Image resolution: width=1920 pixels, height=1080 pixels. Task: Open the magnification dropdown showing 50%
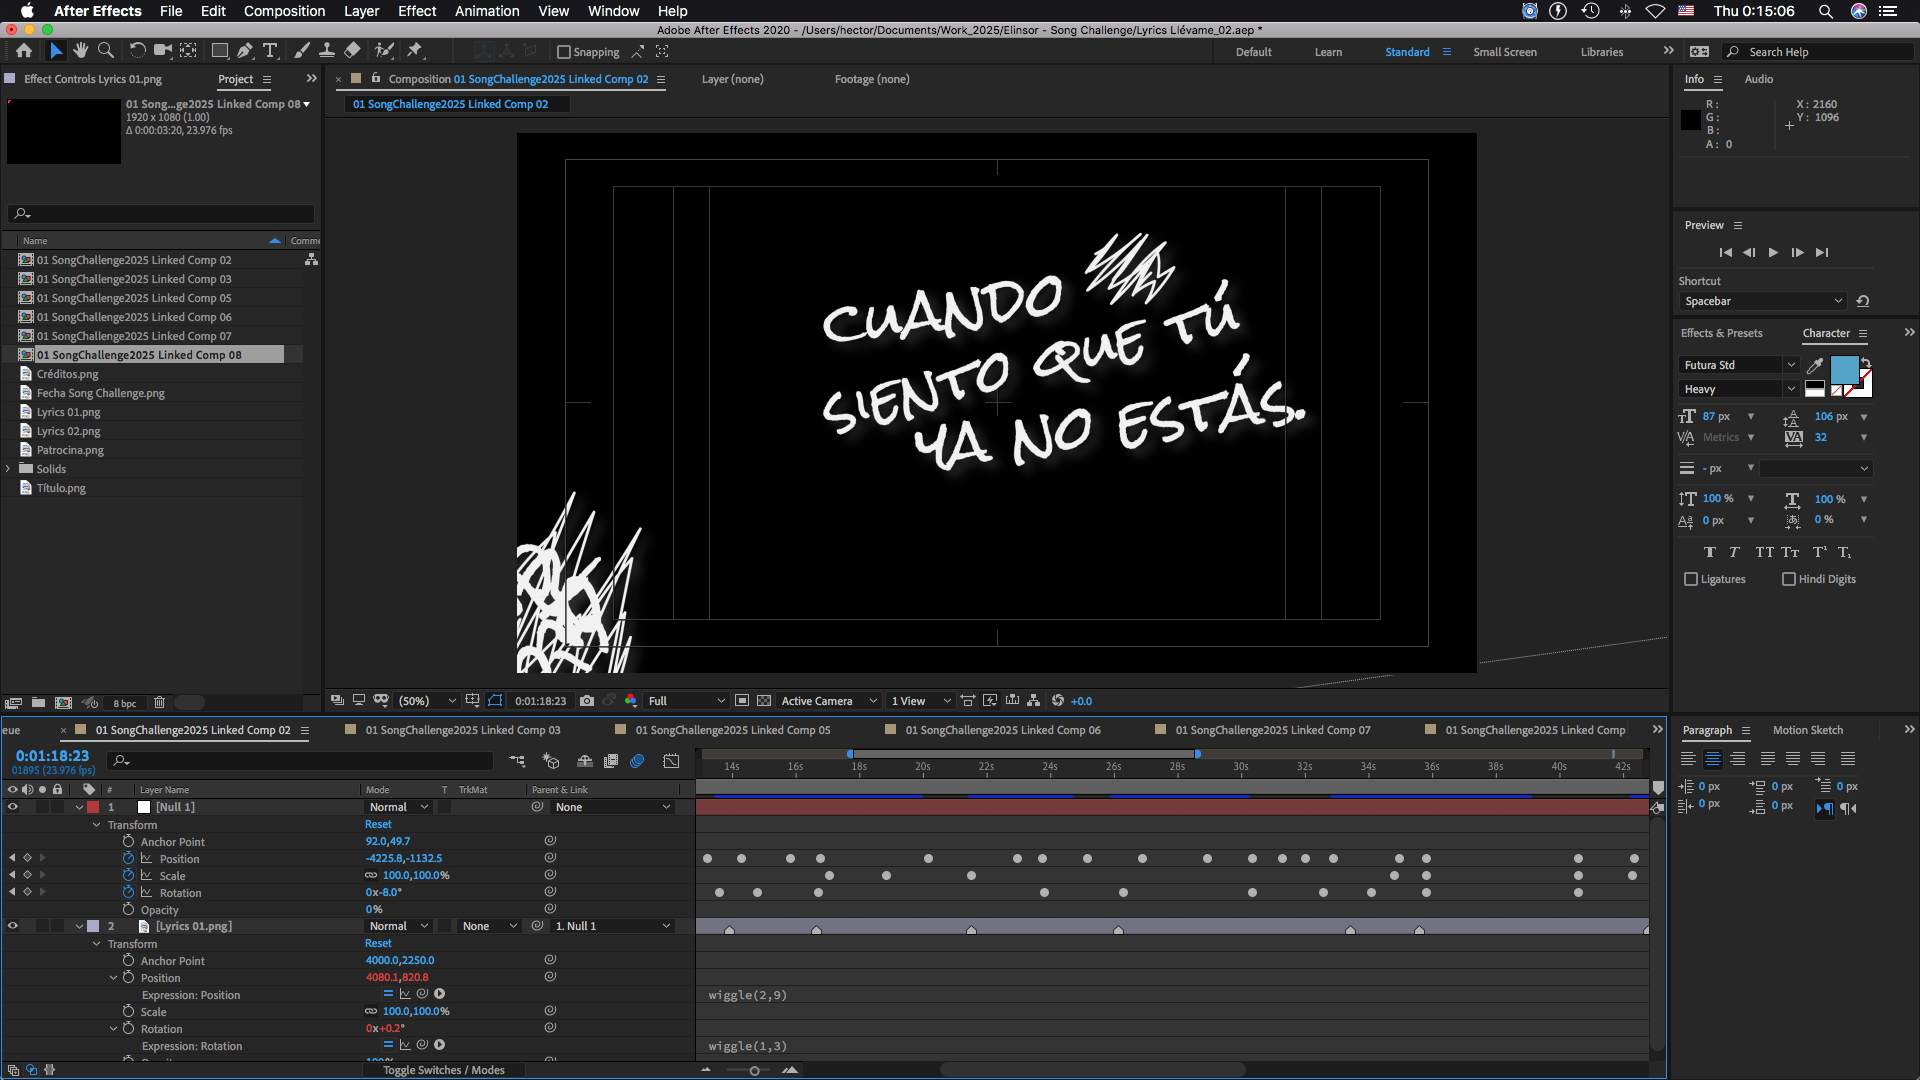(427, 701)
